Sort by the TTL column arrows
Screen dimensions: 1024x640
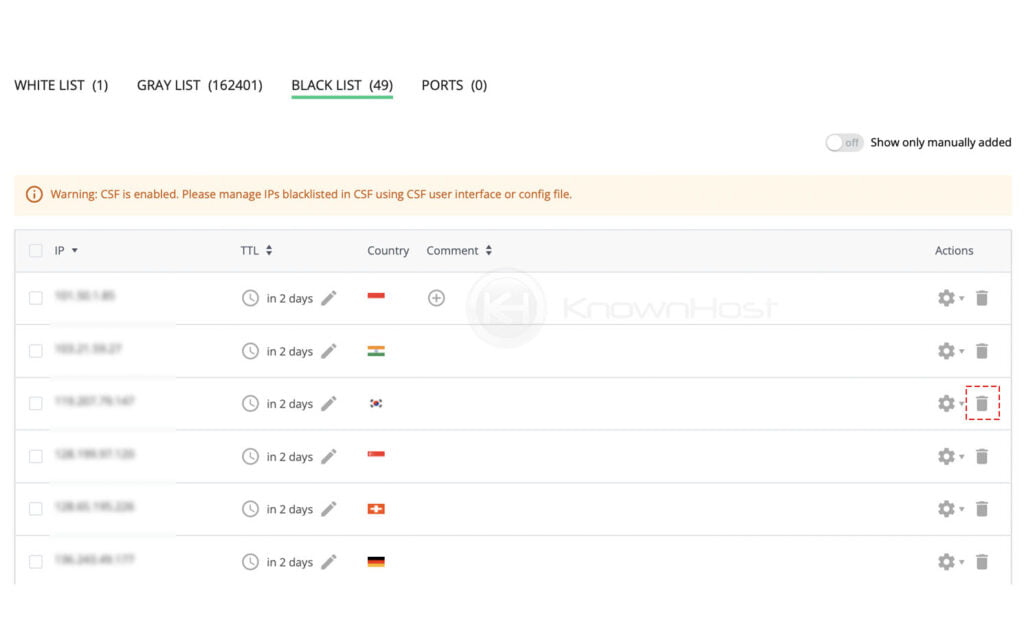269,250
